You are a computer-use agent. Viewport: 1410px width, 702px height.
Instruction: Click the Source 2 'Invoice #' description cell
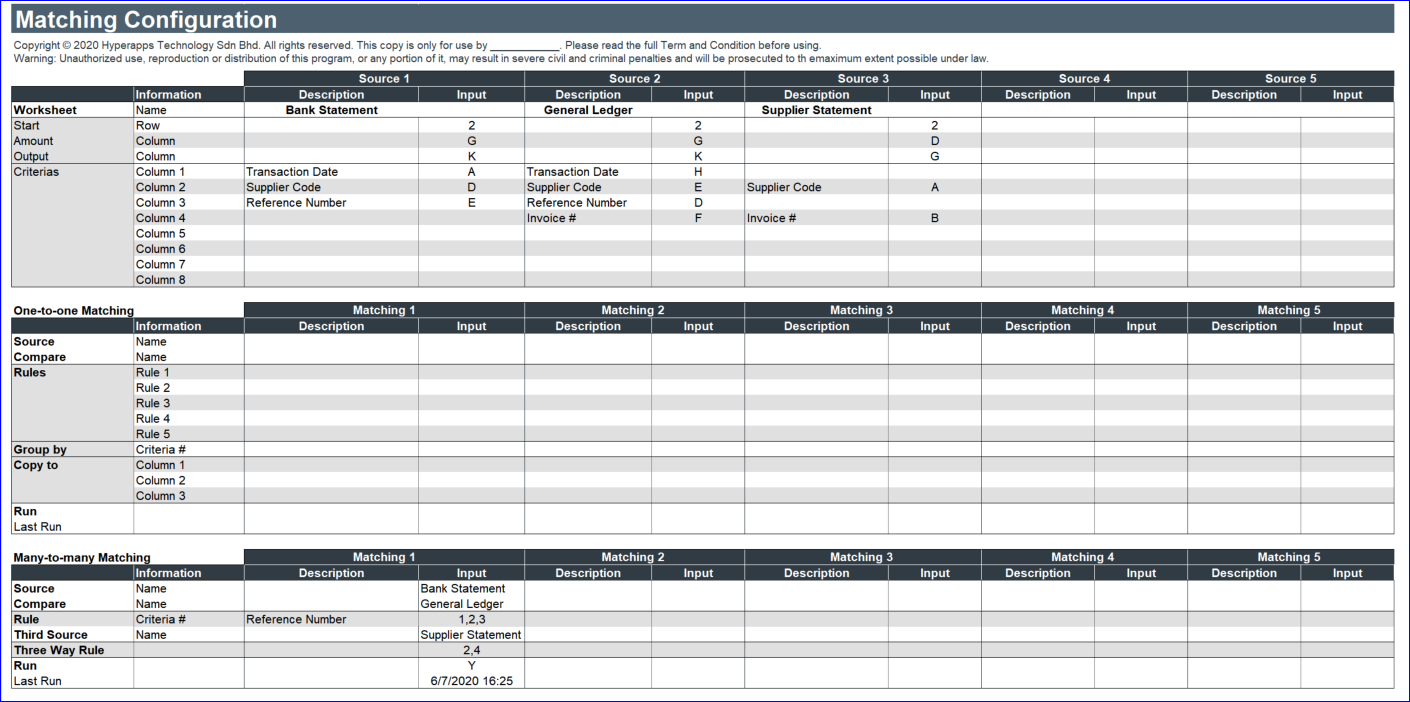[588, 218]
